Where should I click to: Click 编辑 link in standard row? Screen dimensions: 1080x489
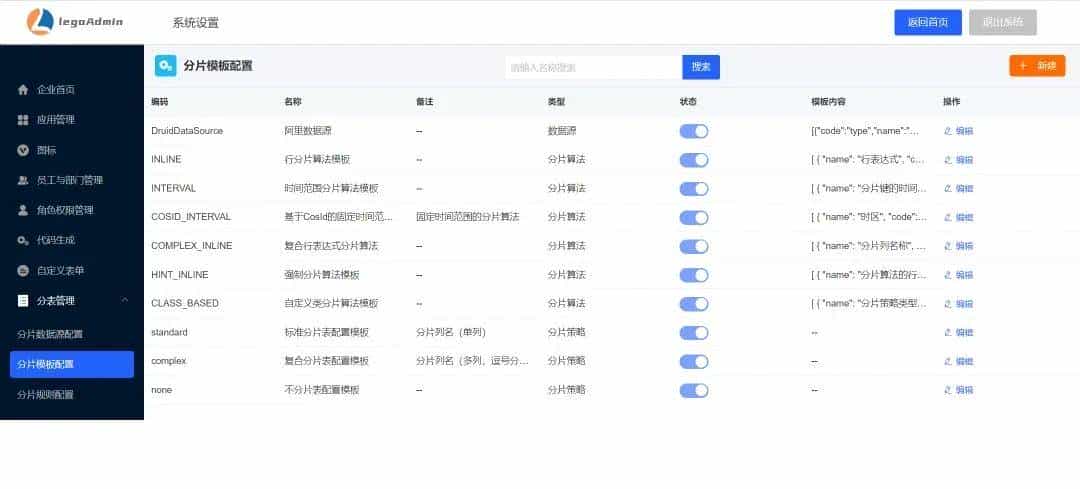coord(964,333)
